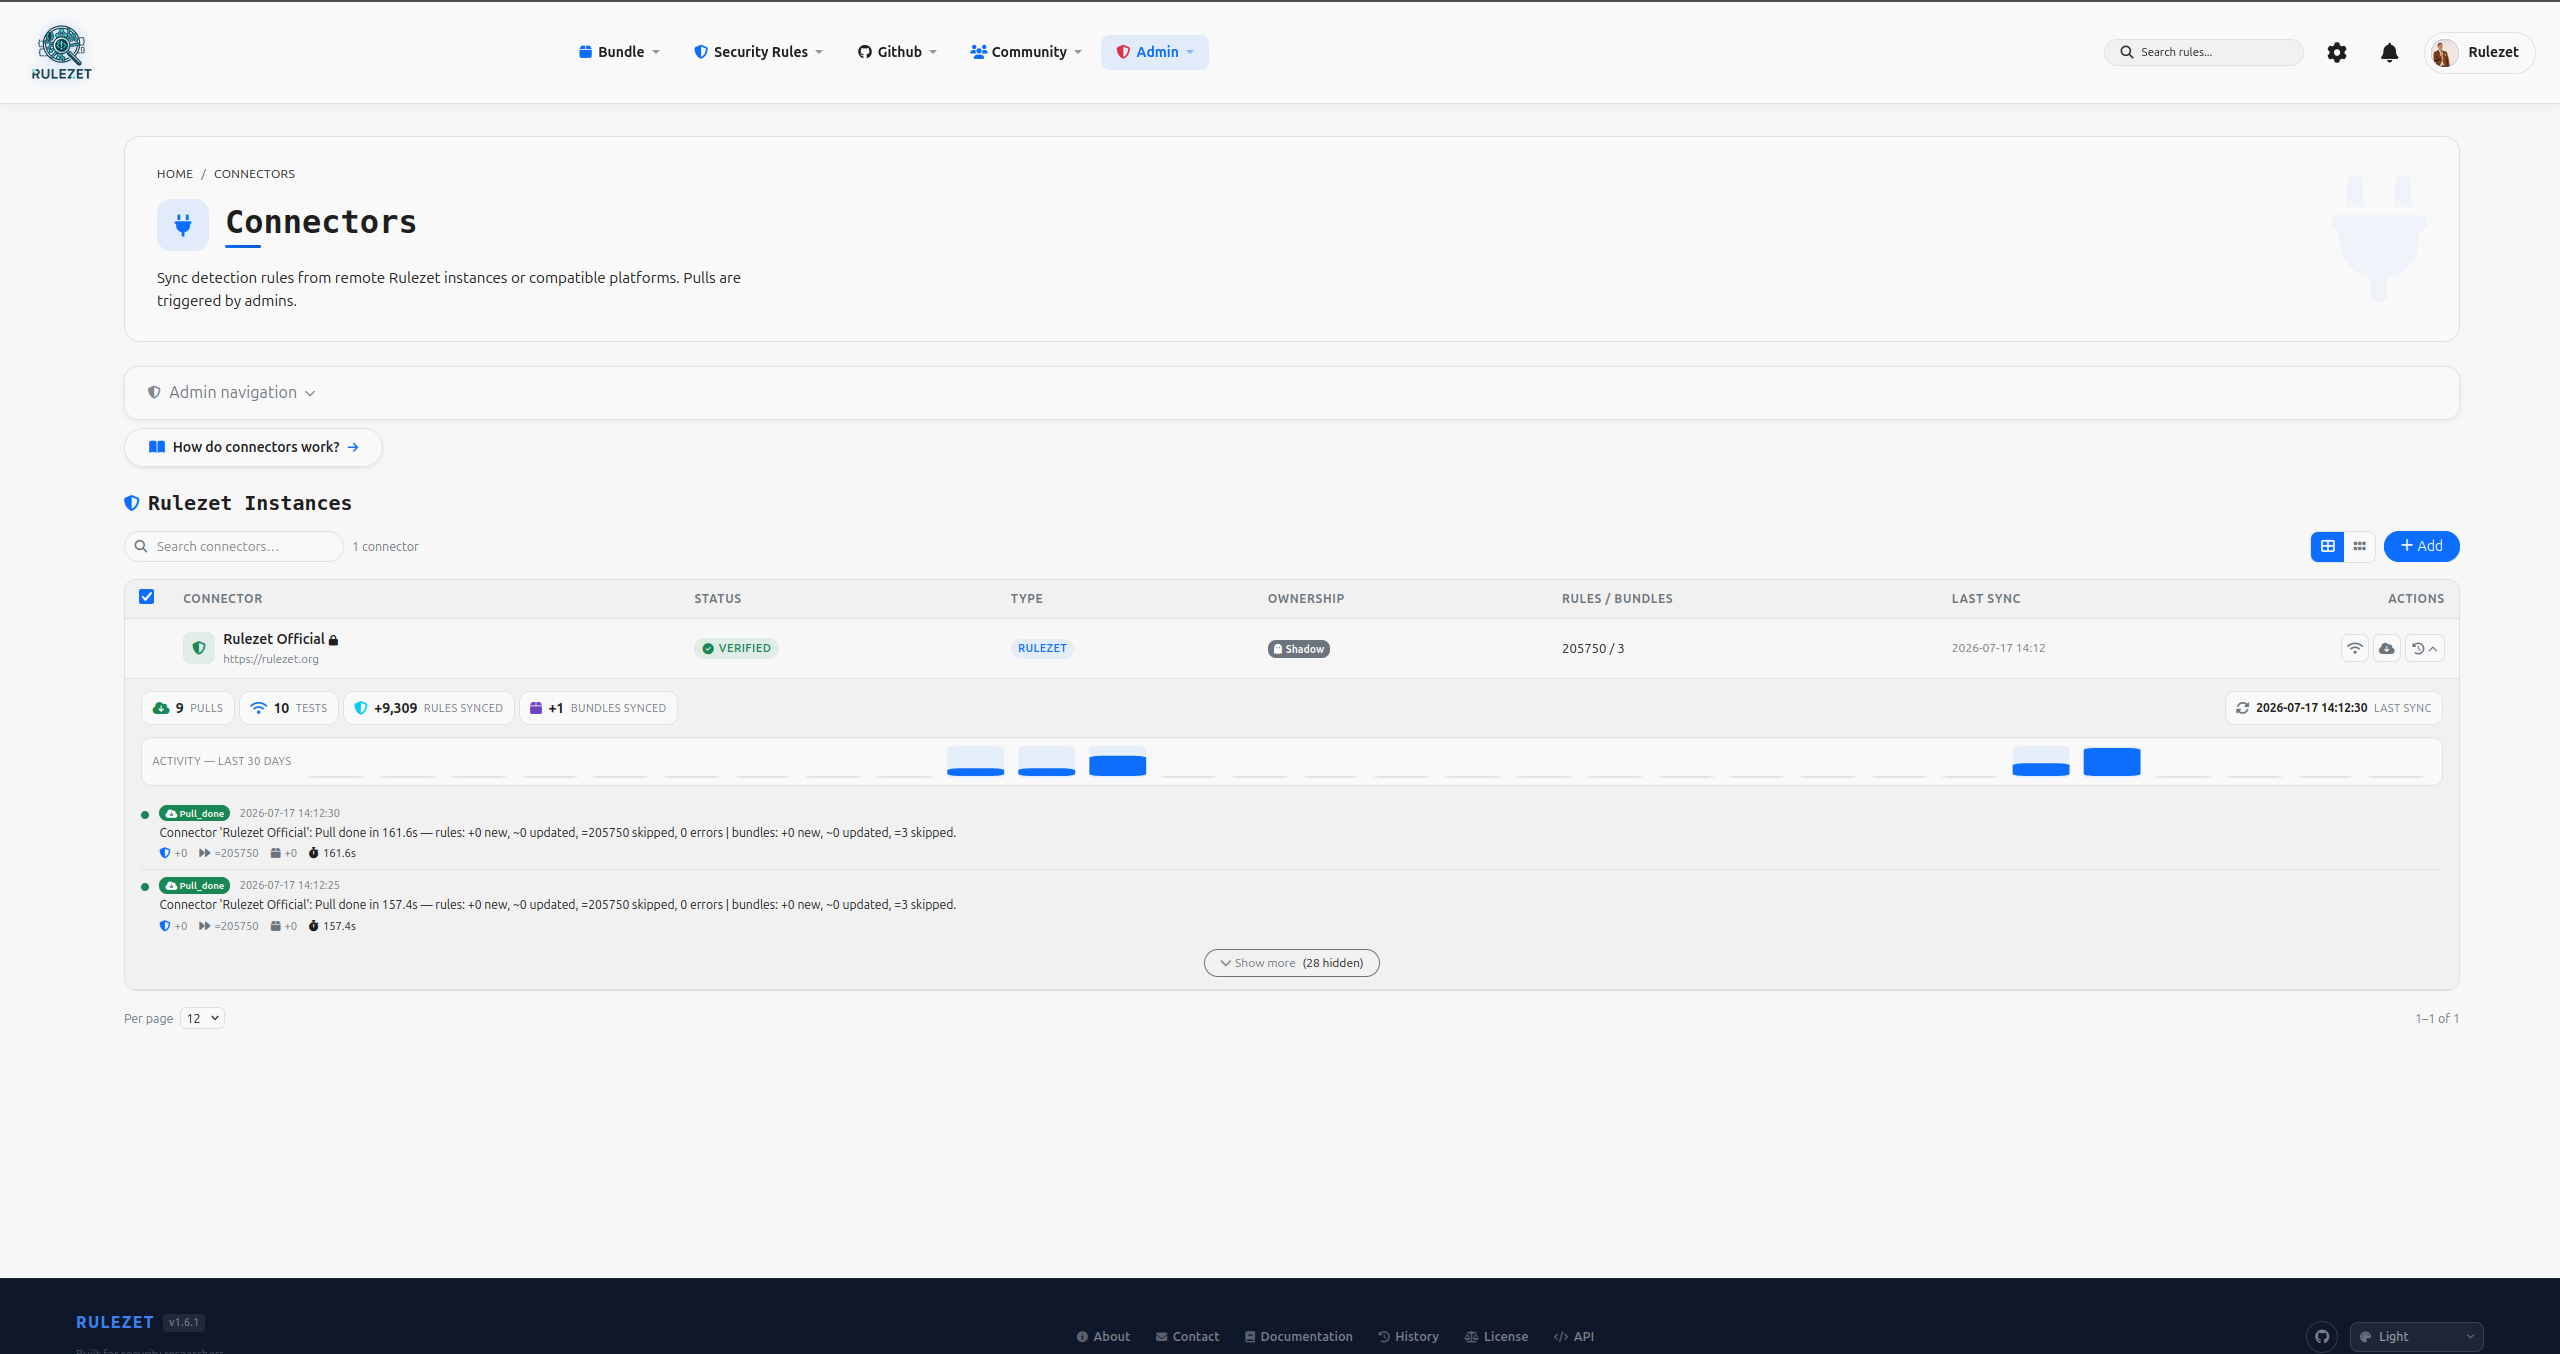Click the stopwatch icon next to 157.4s
2560x1354 pixels.
(x=313, y=926)
